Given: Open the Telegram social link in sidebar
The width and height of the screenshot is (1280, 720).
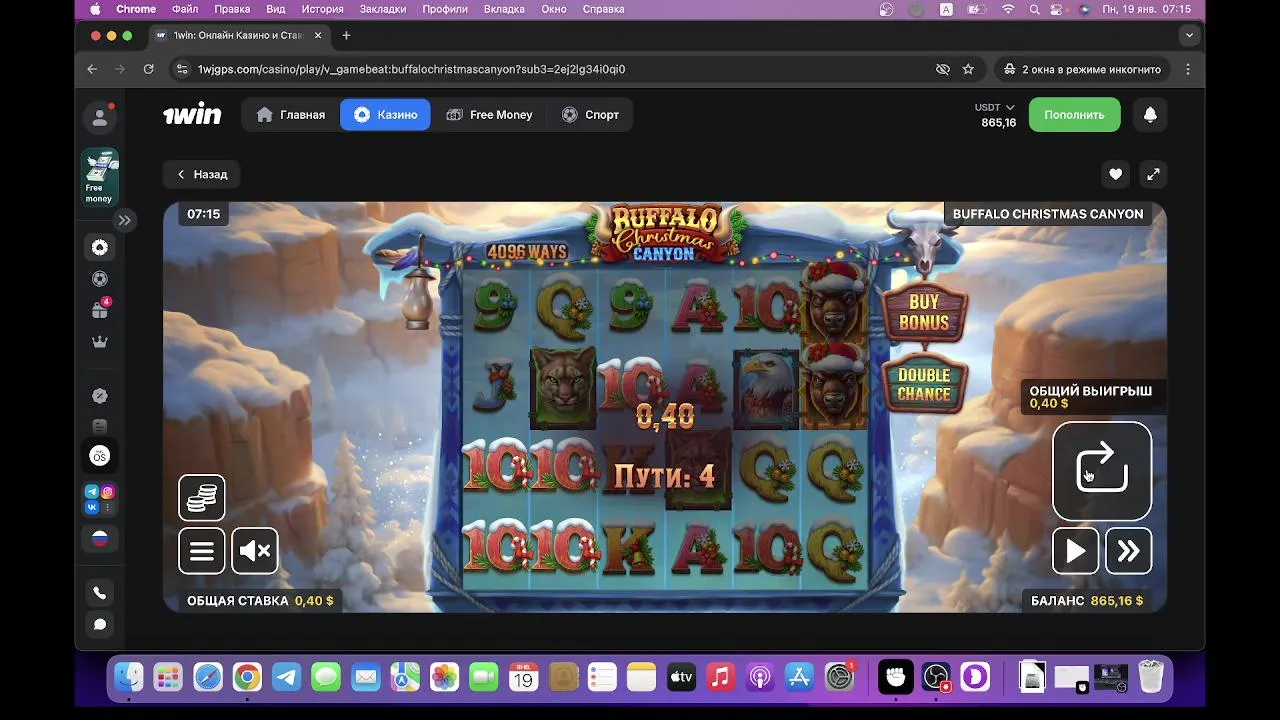Looking at the screenshot, I should (92, 491).
